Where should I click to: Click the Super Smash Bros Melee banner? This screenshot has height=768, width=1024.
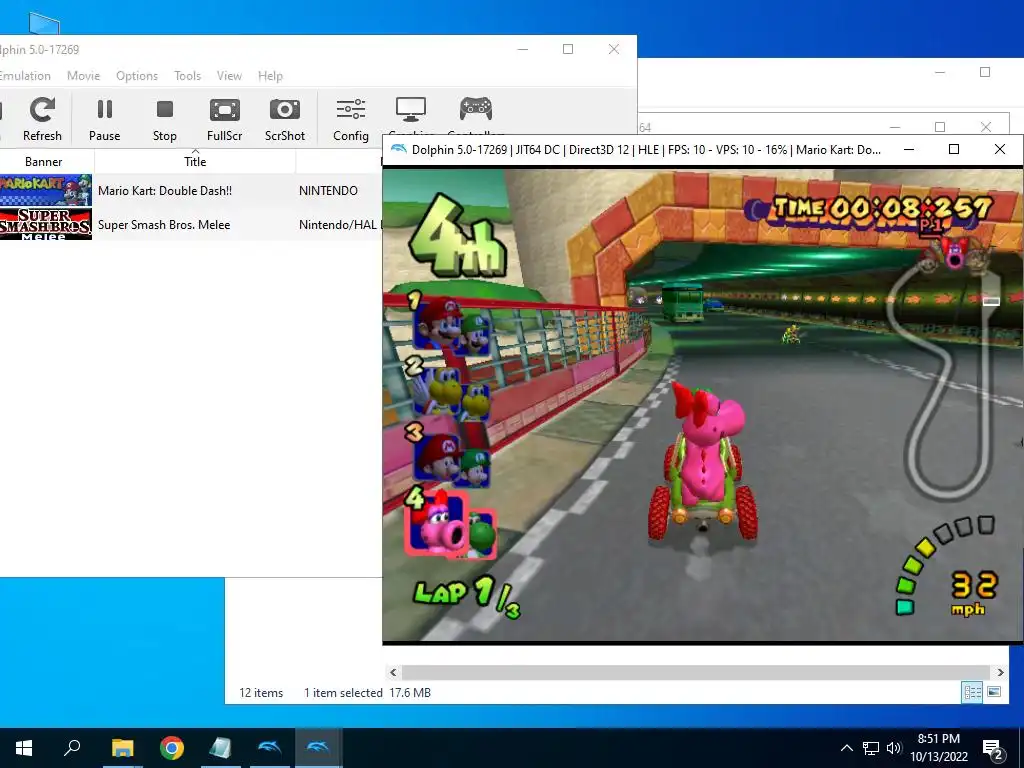coord(46,224)
